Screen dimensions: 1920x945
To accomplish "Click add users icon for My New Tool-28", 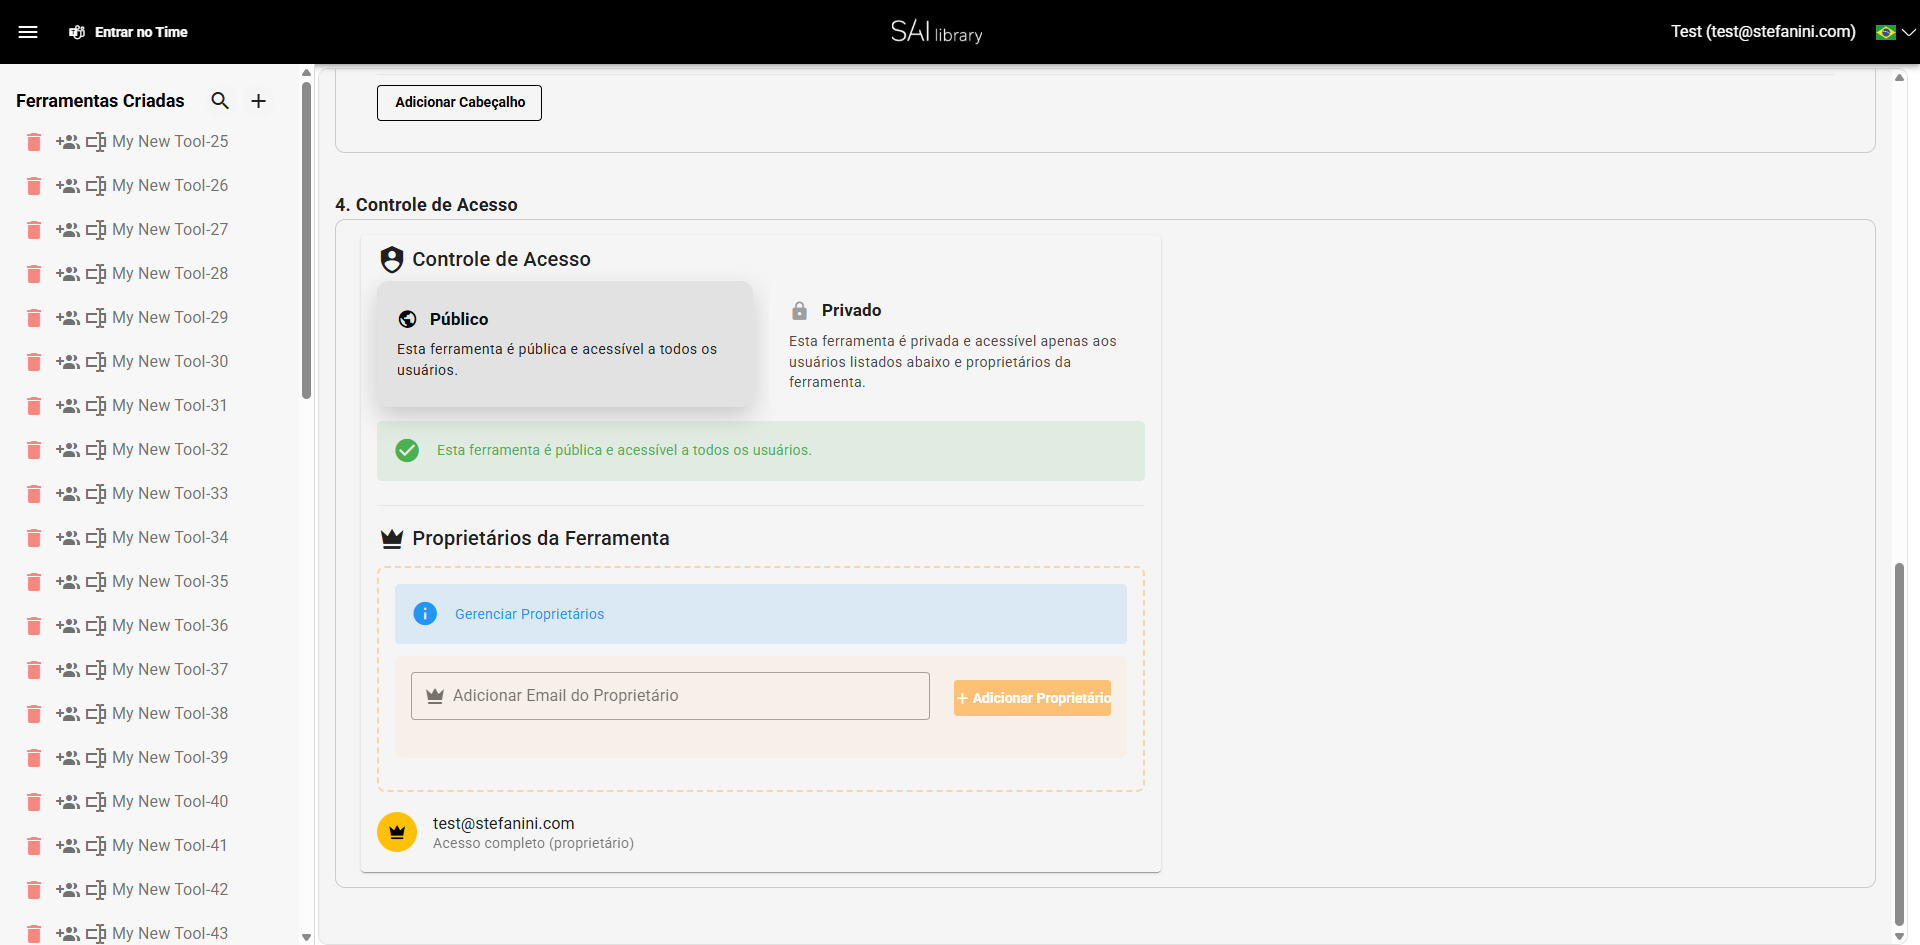I will (x=68, y=274).
